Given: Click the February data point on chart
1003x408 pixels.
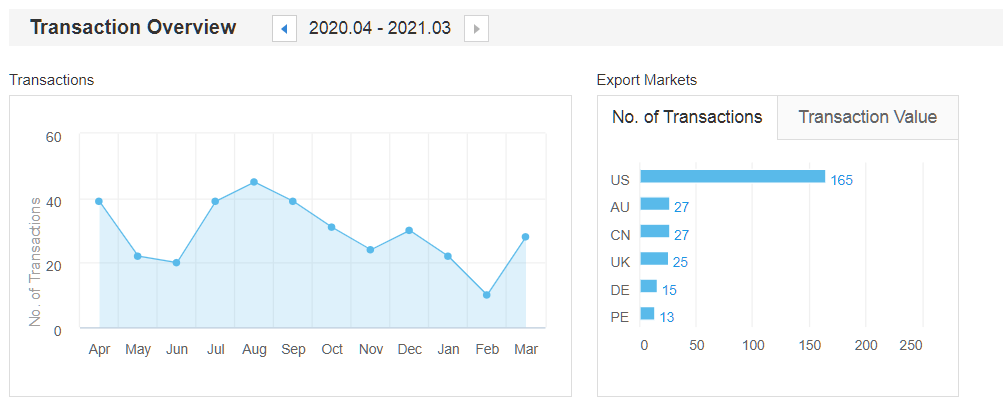Looking at the screenshot, I should click(487, 295).
